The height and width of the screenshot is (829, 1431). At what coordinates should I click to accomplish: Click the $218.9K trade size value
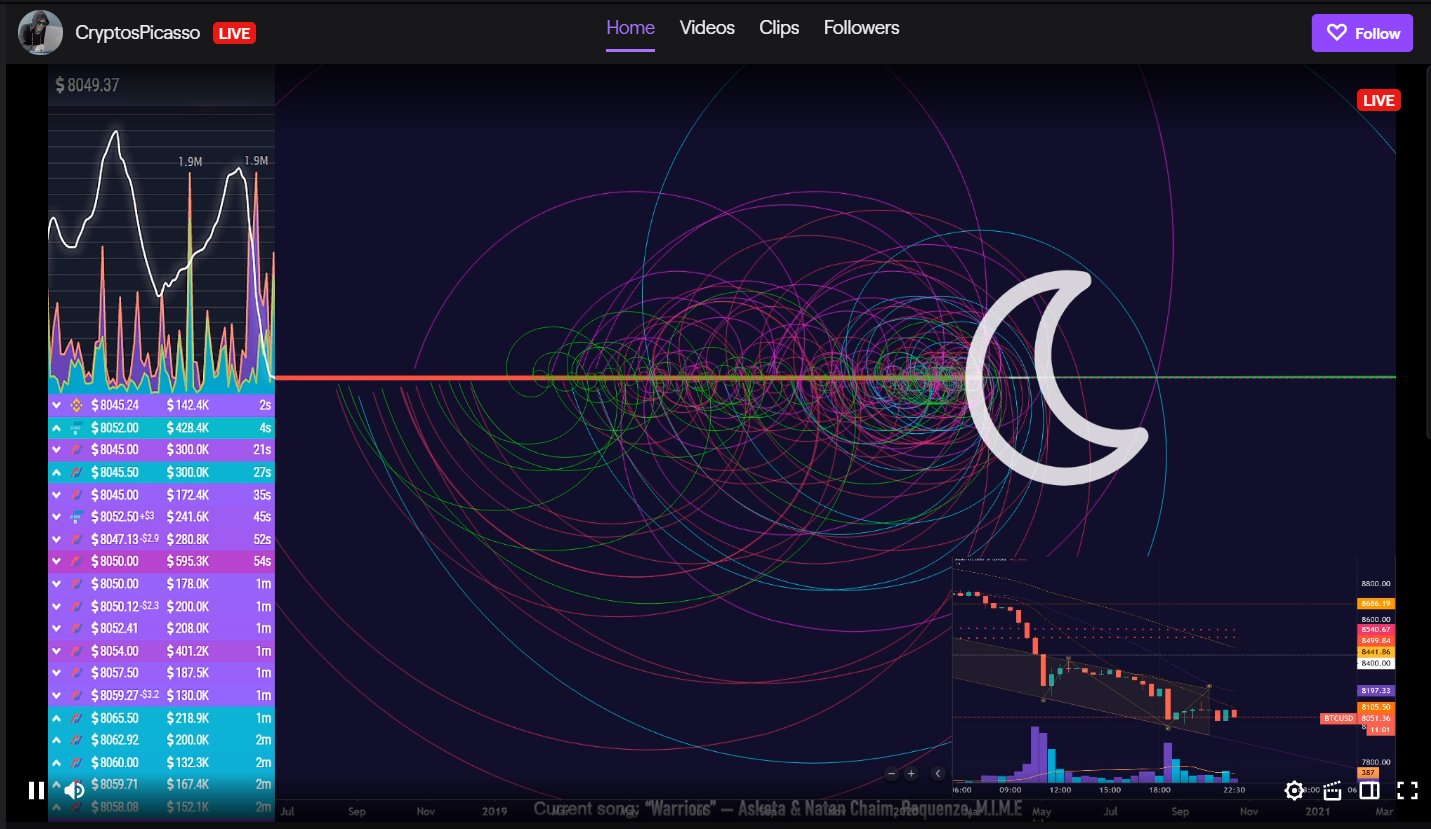(x=188, y=718)
